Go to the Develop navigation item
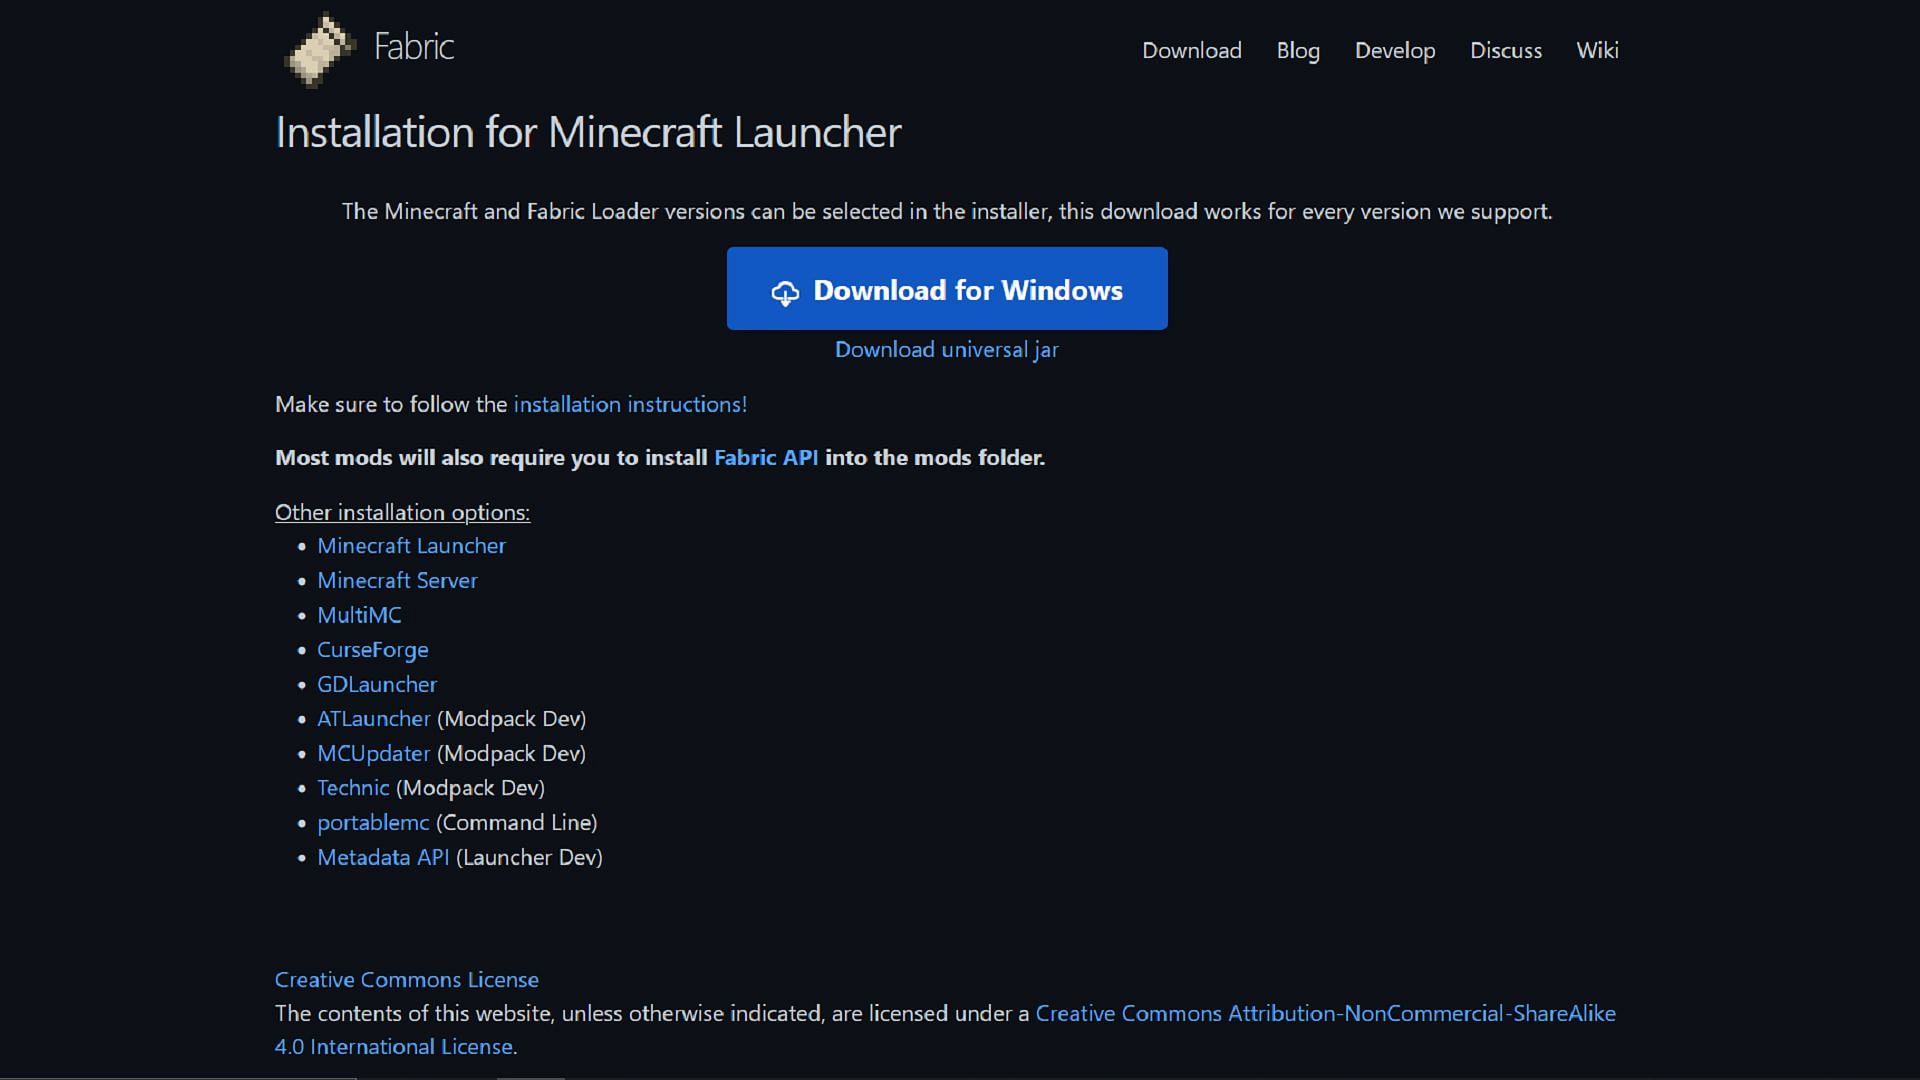1920x1080 pixels. 1395,50
